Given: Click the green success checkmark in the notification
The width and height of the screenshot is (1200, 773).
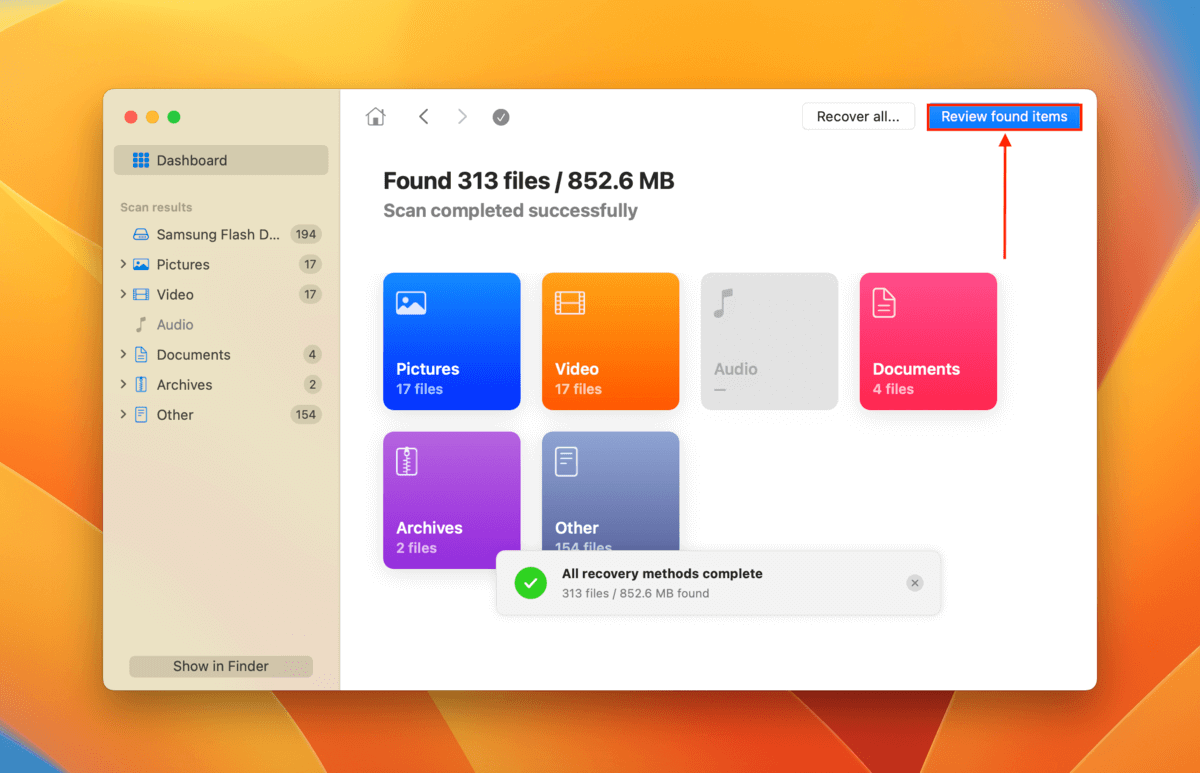Looking at the screenshot, I should (531, 583).
